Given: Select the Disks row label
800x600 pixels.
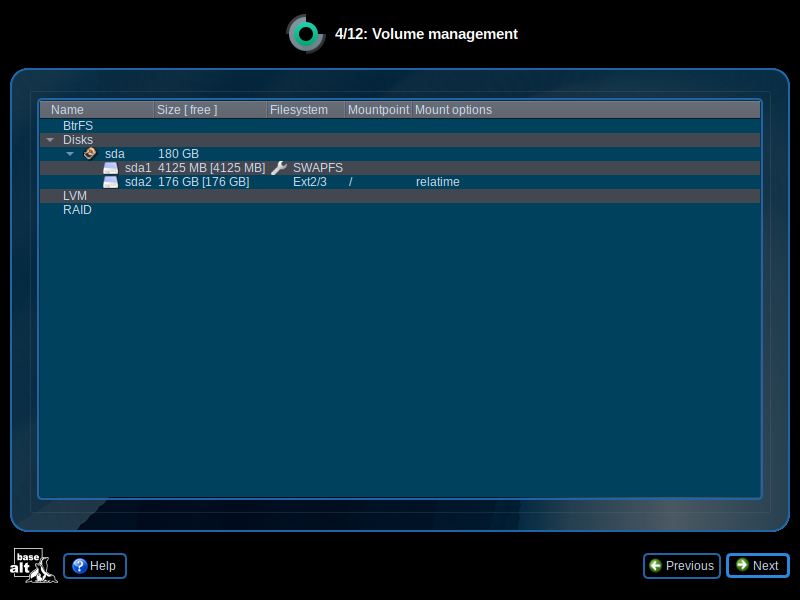Looking at the screenshot, I should [x=78, y=140].
